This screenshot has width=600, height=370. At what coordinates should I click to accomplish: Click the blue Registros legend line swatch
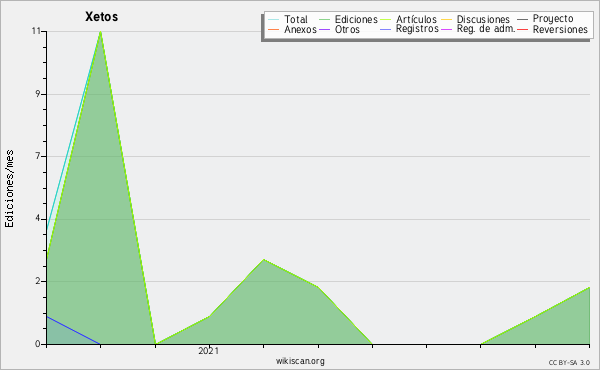tap(385, 29)
